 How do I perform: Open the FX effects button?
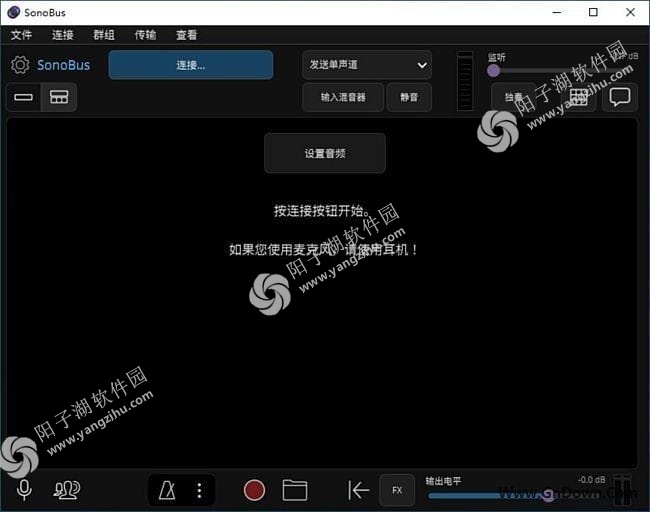[x=397, y=490]
